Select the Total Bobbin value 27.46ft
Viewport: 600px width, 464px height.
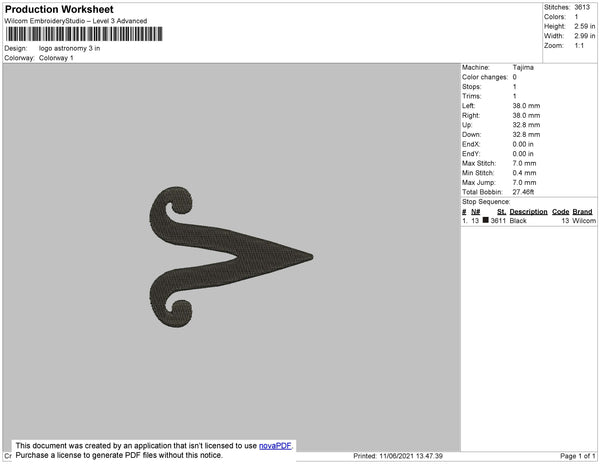(523, 192)
